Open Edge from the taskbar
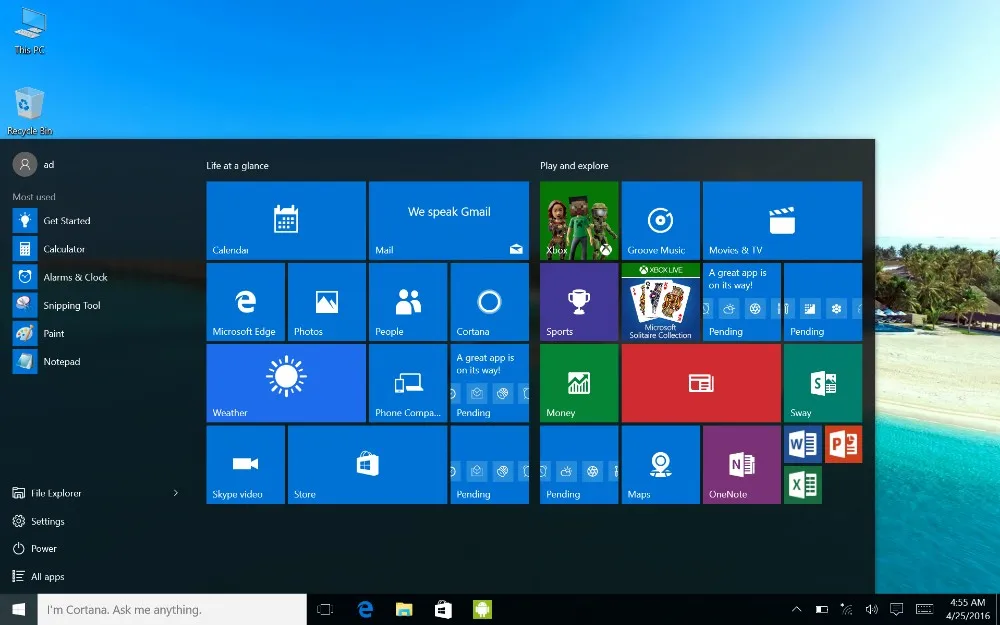 (x=365, y=610)
